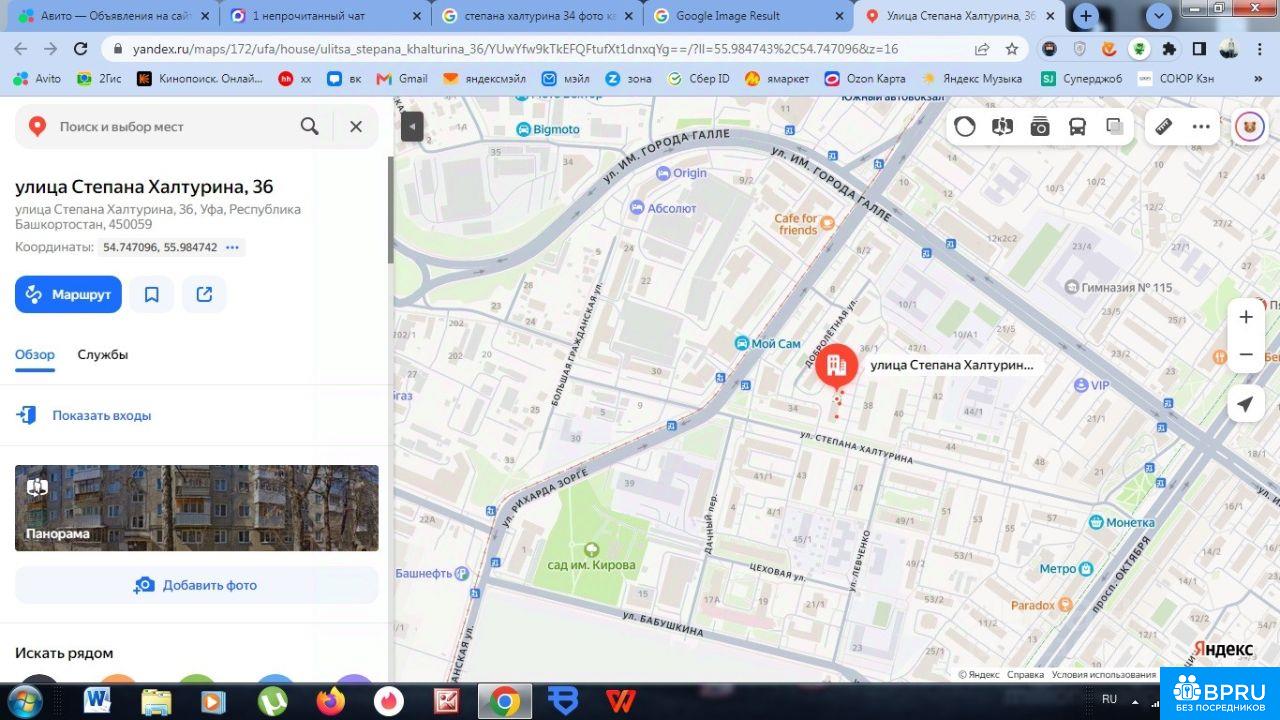Click the 'Башнефть' map label
This screenshot has height=720, width=1280.
coord(432,574)
